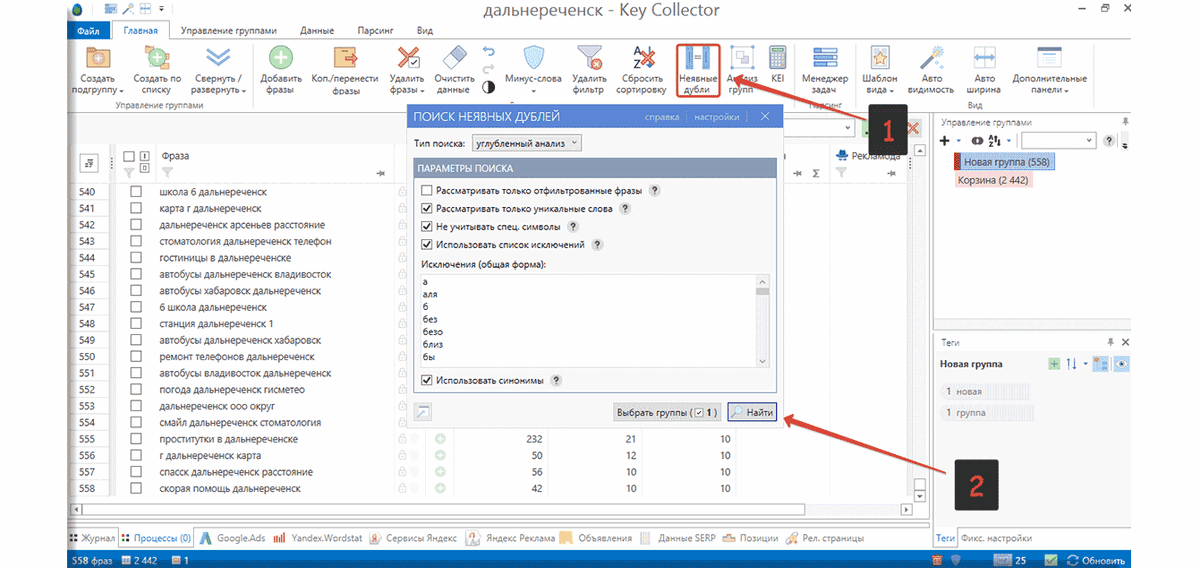1200x568 pixels.
Task: Toggle Рассматривать только уникальные слова checkbox
Action: (x=428, y=208)
